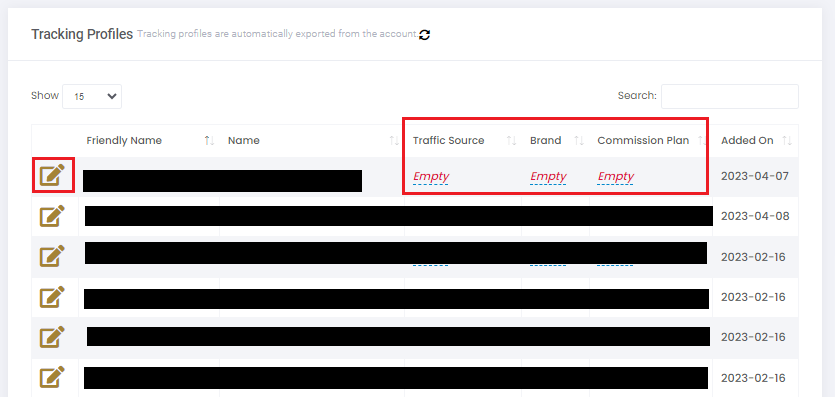Click the Tracking Profiles heading
This screenshot has height=397, width=835.
(82, 35)
